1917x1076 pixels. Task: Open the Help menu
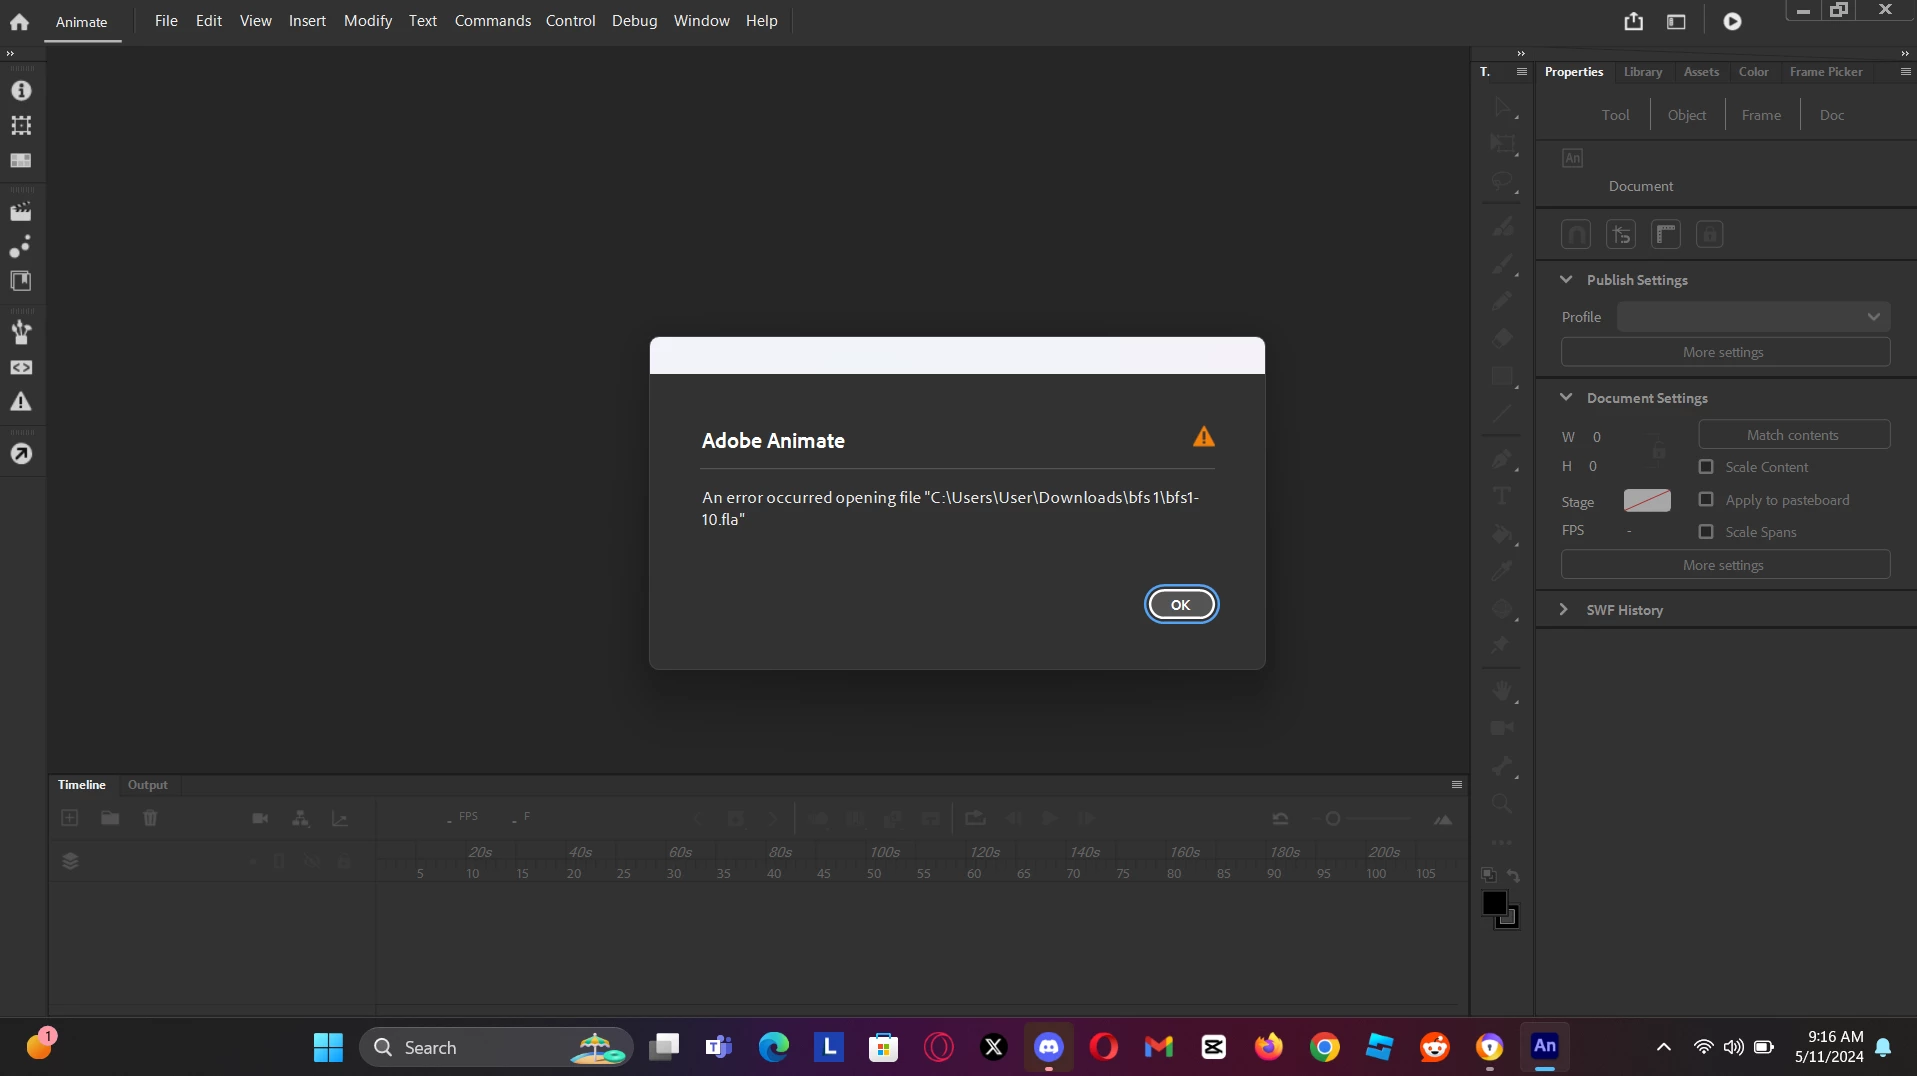(761, 20)
